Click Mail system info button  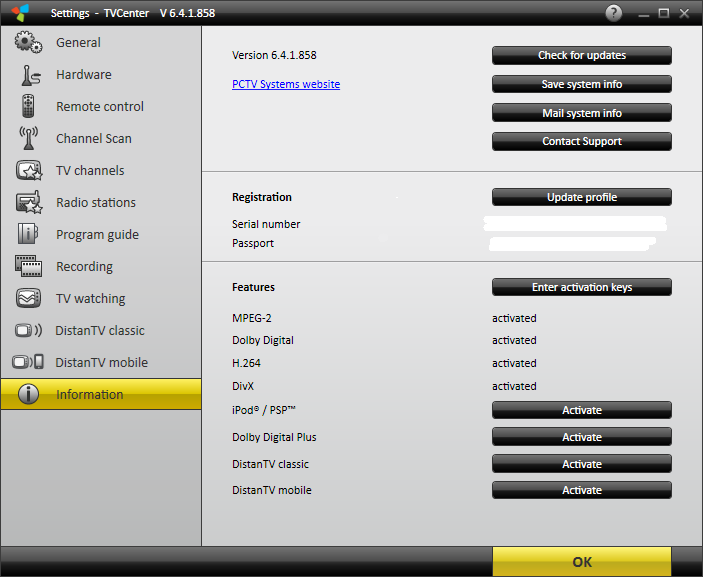click(581, 113)
